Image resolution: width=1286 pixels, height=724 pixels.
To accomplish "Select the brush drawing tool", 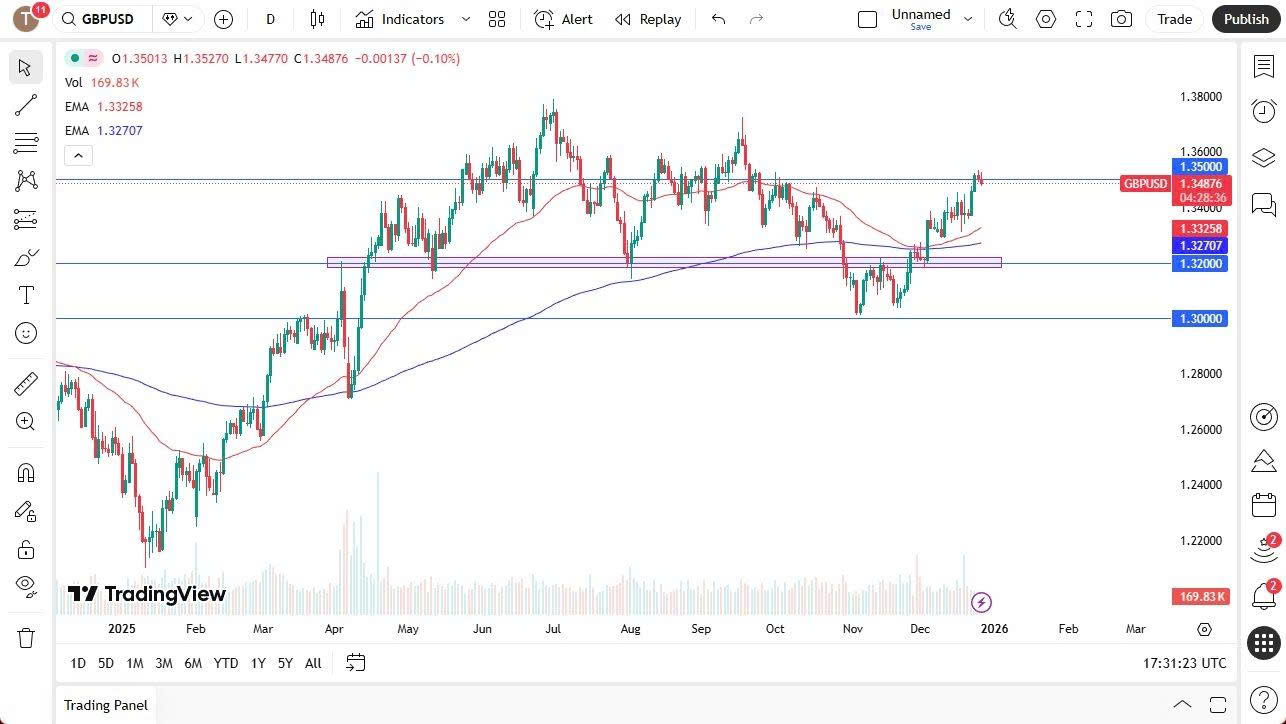I will click(x=25, y=258).
